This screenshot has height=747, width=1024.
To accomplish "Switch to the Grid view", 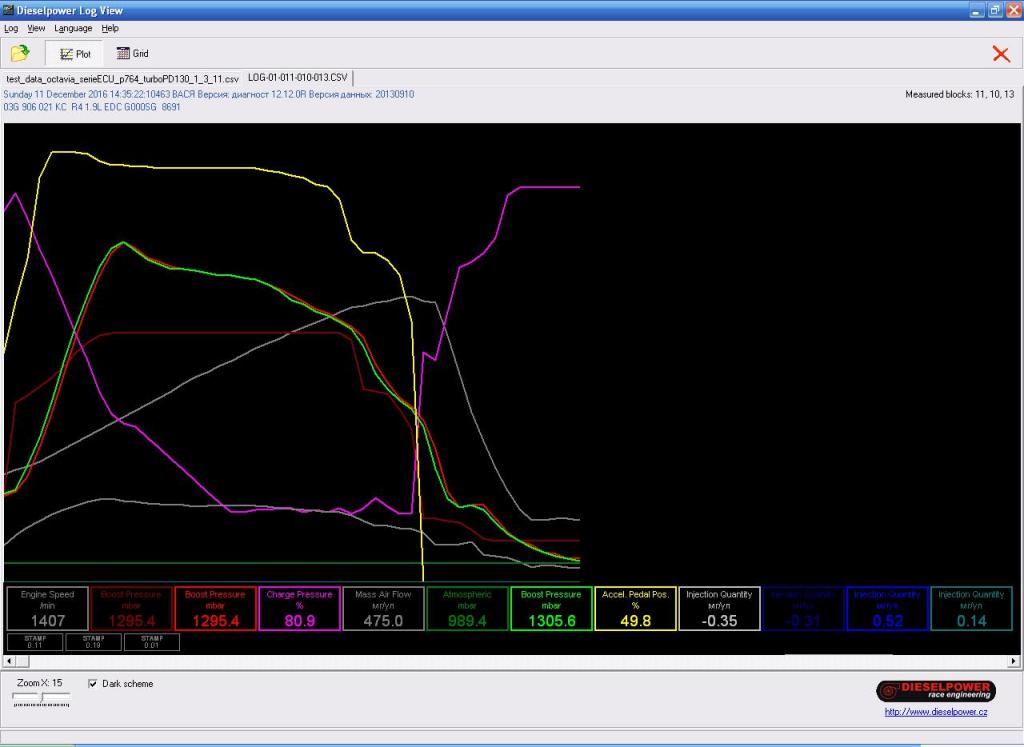I will click(132, 54).
